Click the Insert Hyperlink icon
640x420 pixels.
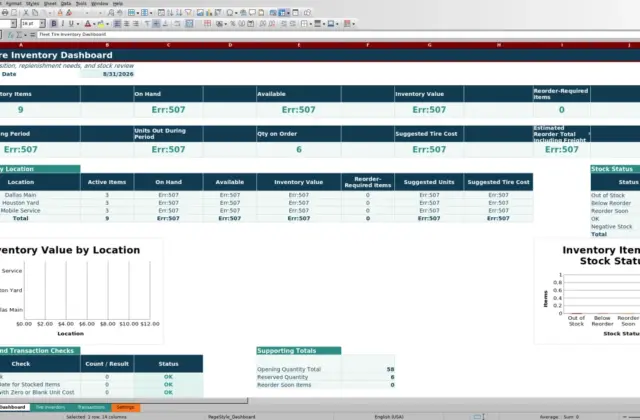click(243, 13)
